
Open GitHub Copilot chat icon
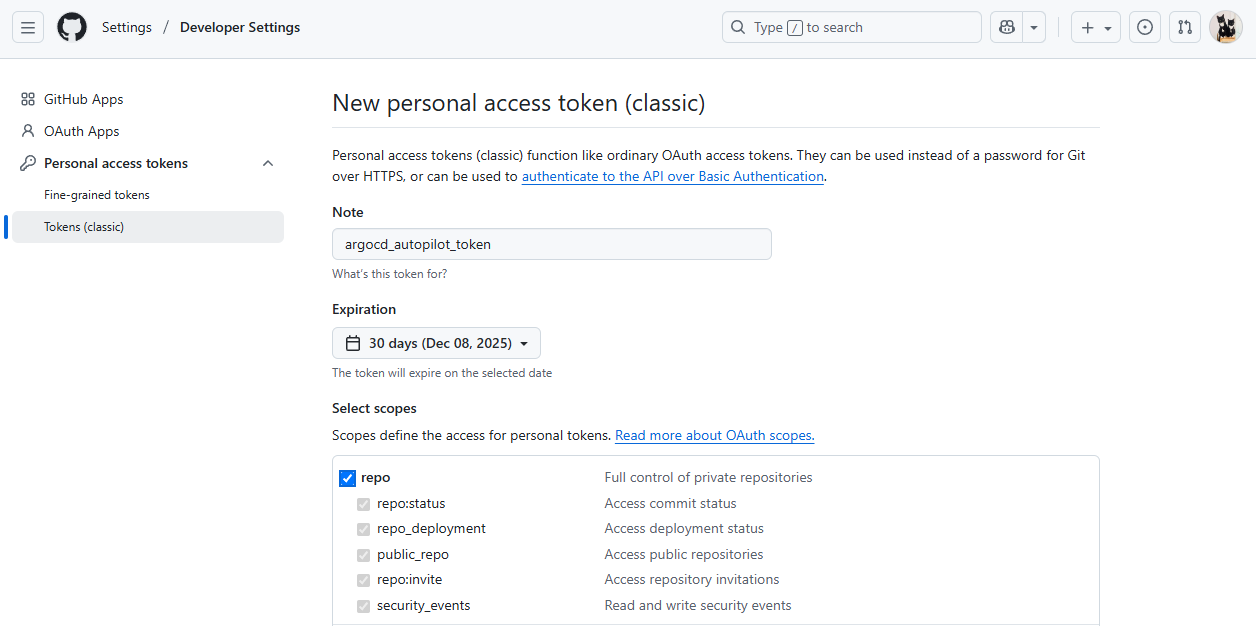point(1006,28)
